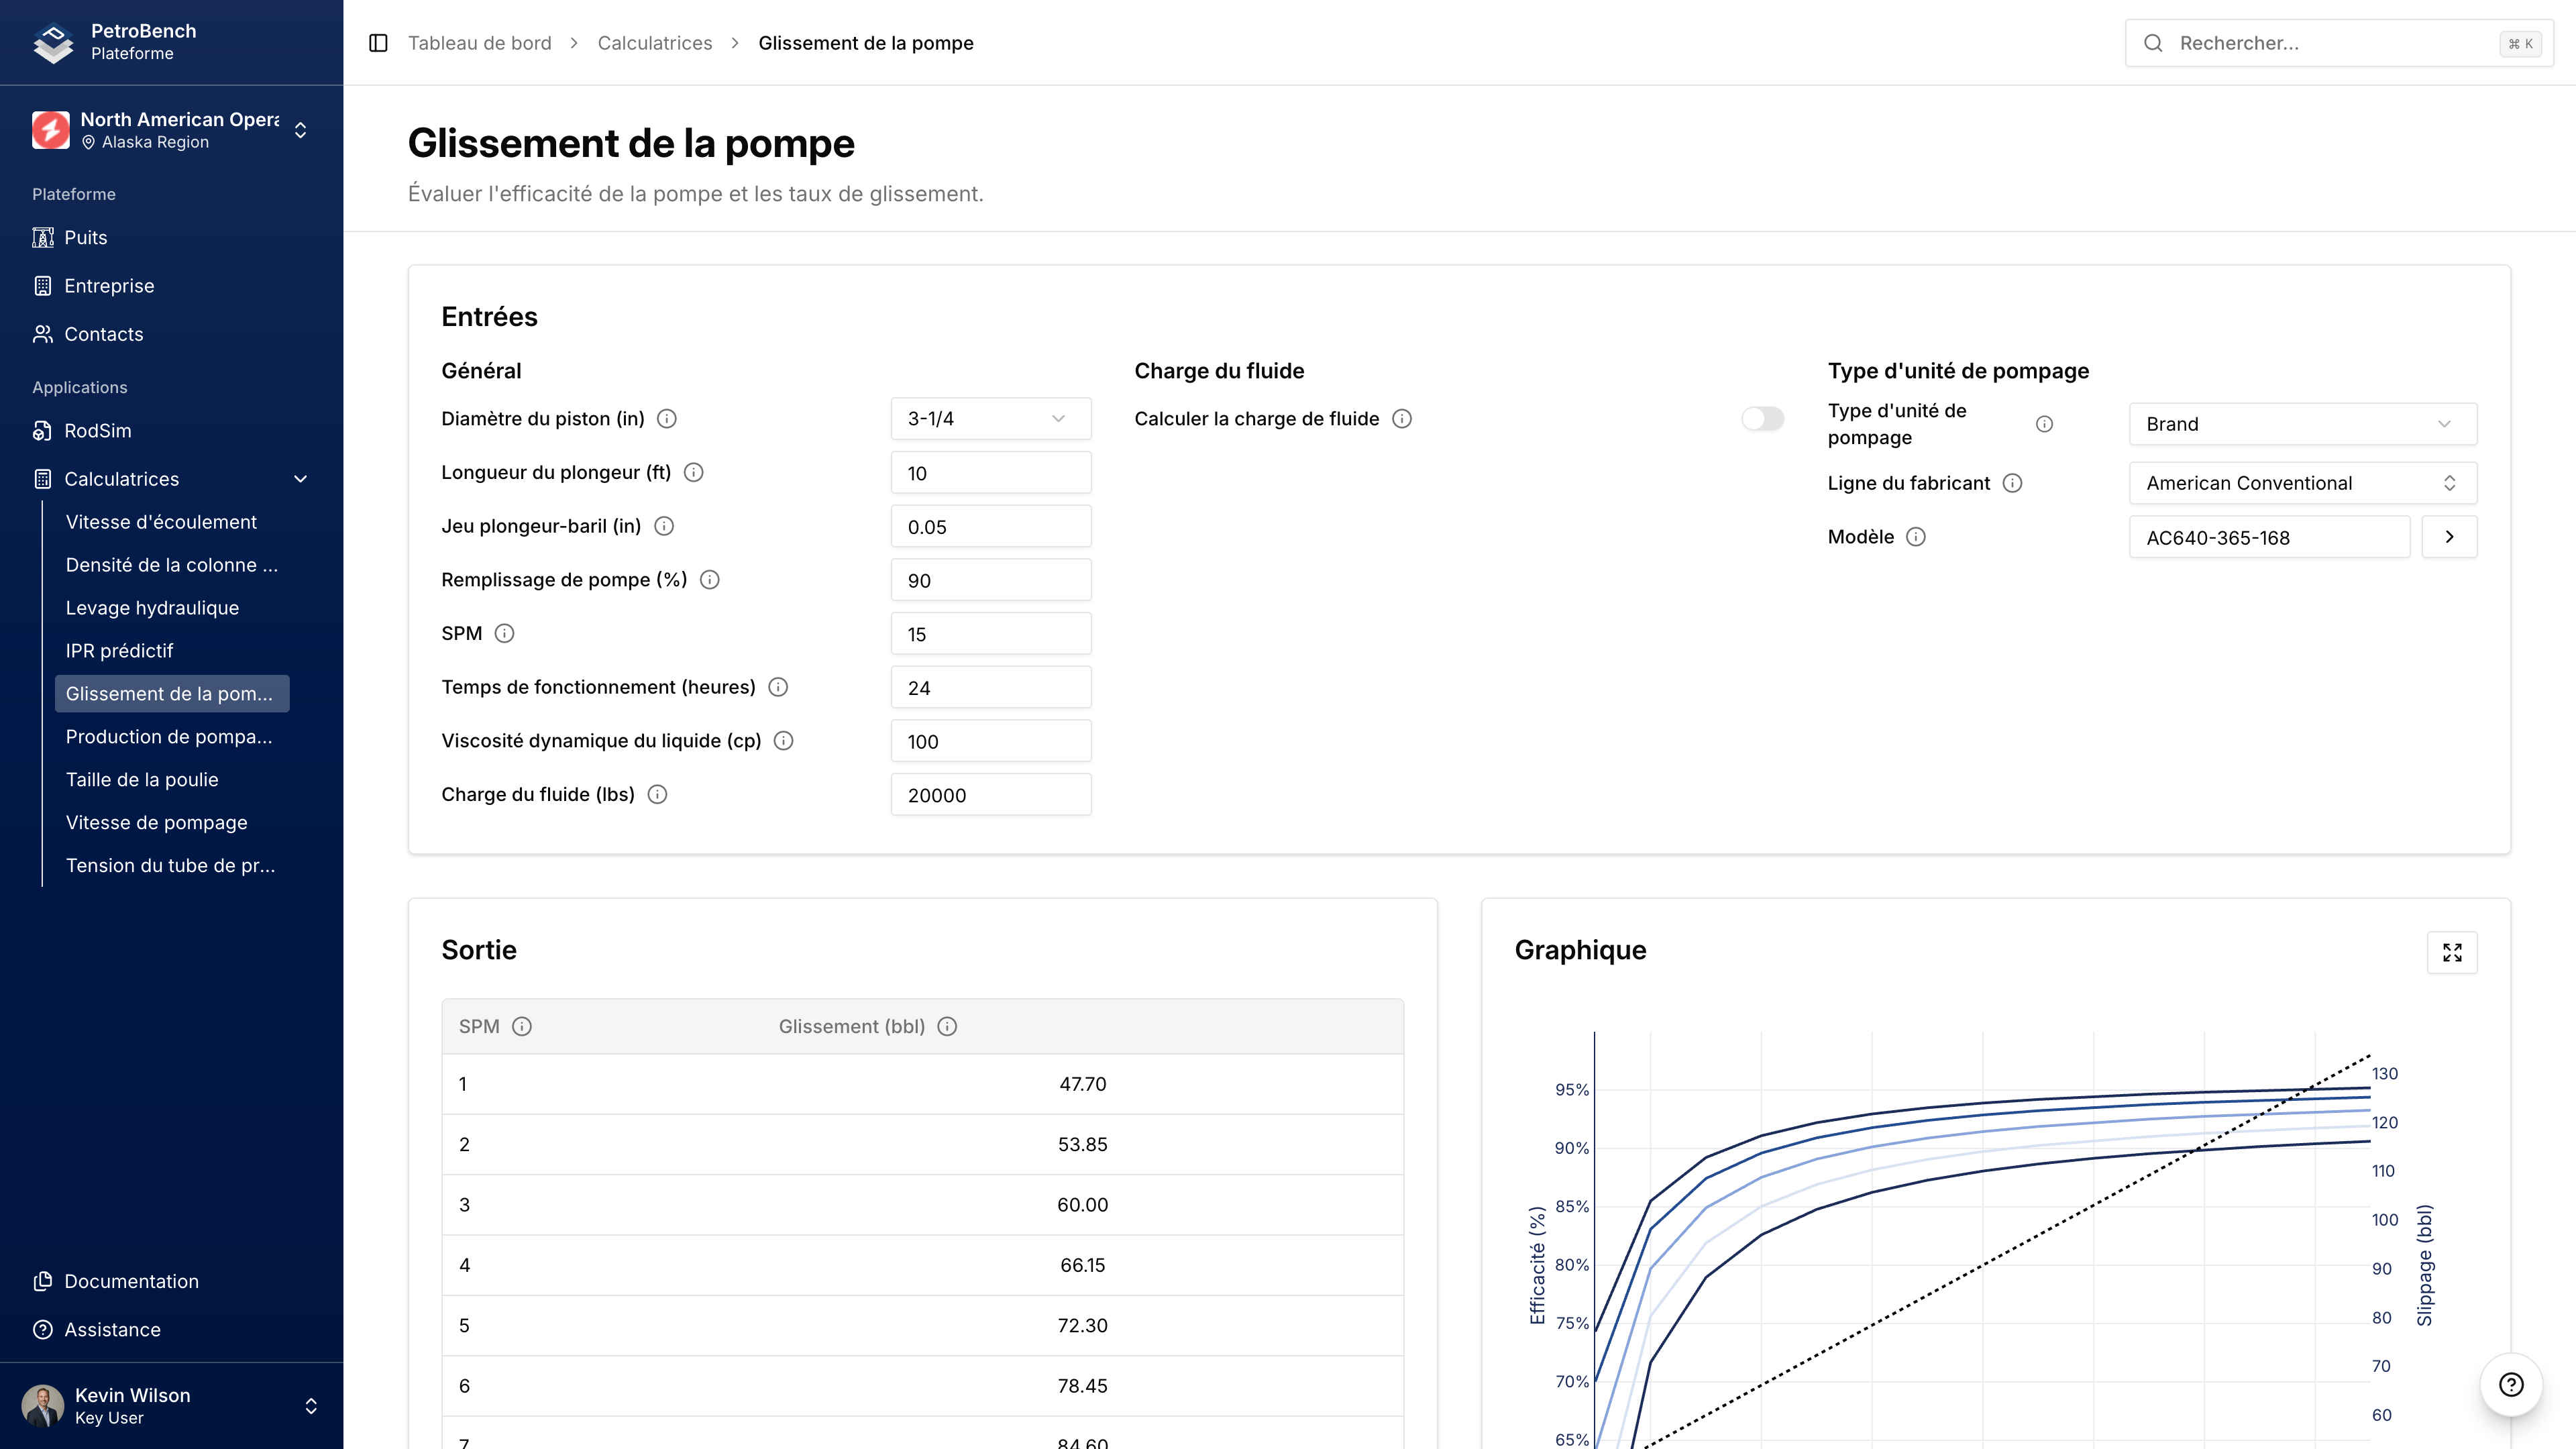Launch the RodSim application
The image size is (2576, 1449).
tap(97, 430)
